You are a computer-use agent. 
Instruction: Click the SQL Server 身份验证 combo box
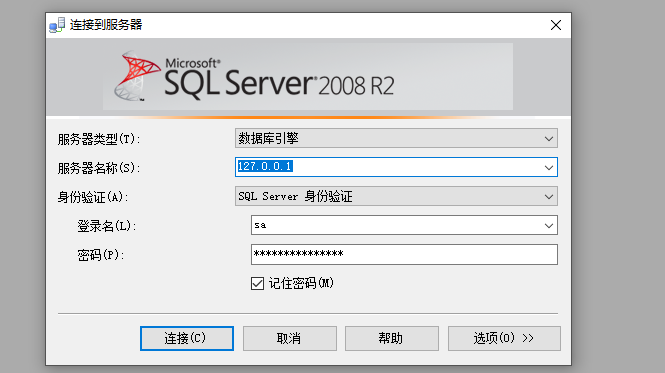click(x=396, y=196)
